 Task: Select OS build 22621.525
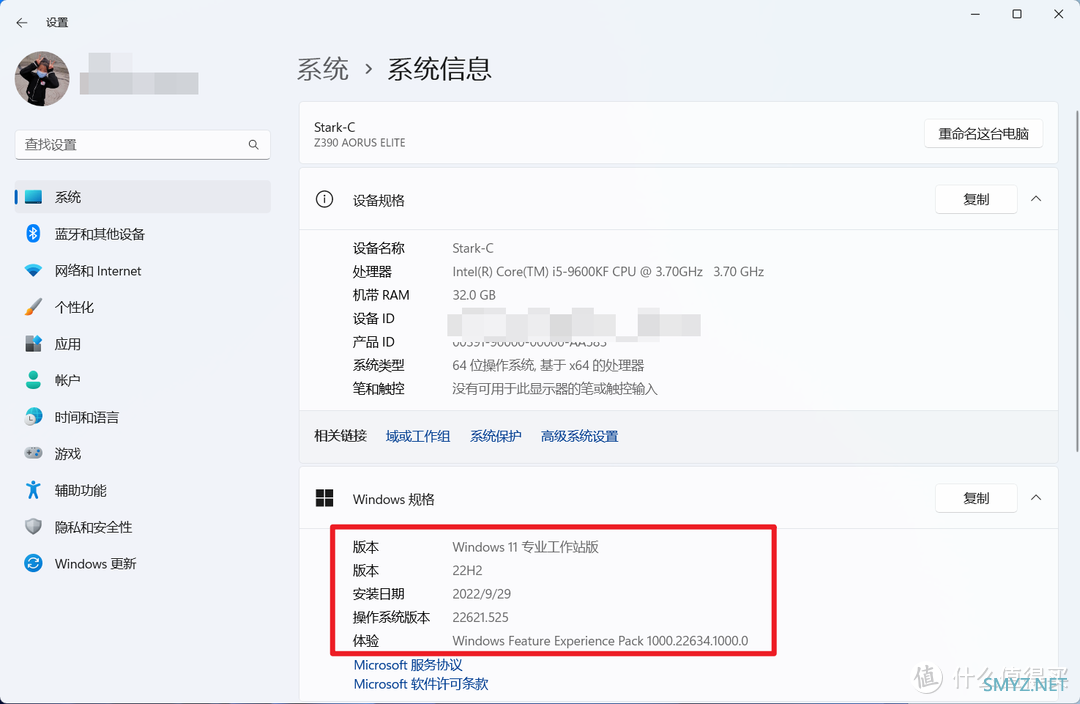(x=480, y=618)
